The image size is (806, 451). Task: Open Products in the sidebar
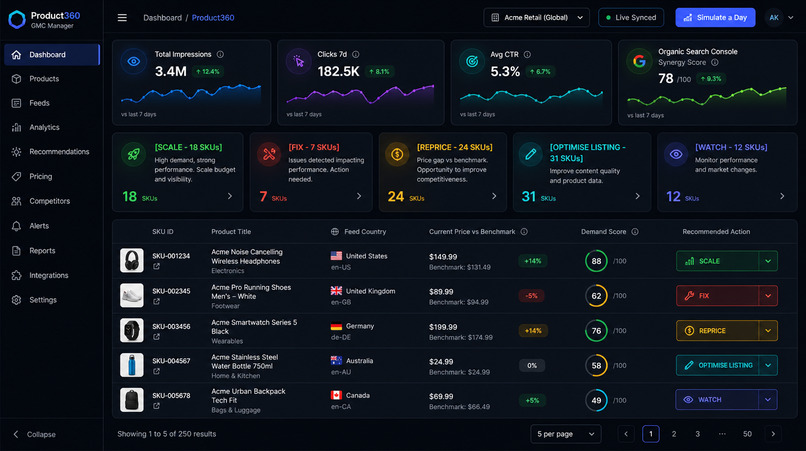tap(51, 79)
